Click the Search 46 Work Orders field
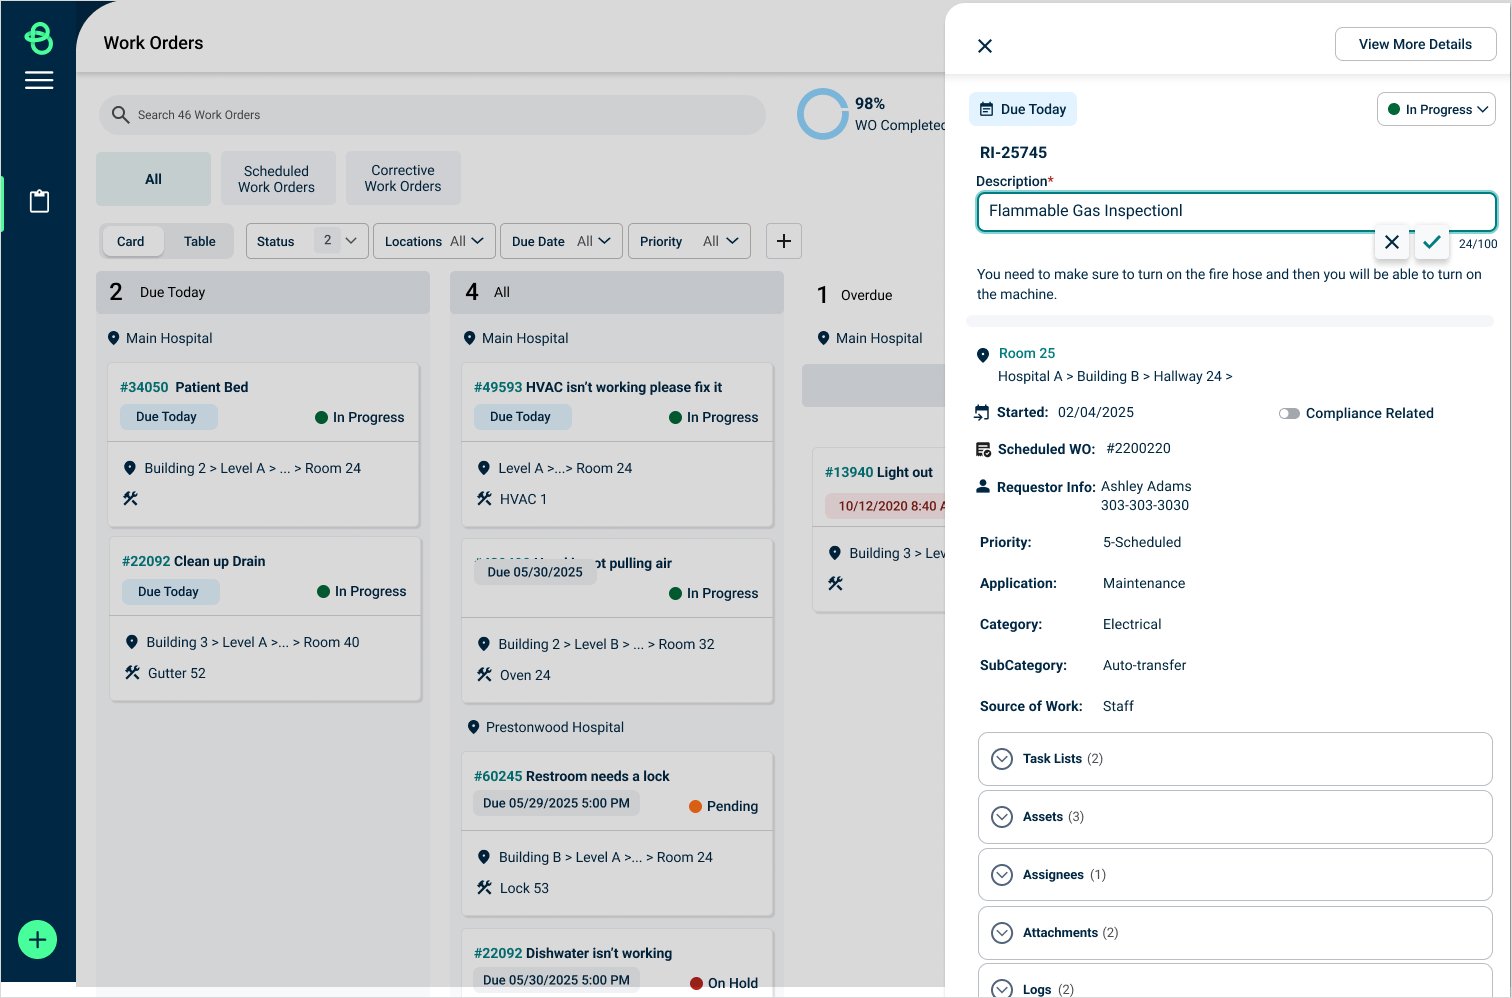 [432, 115]
